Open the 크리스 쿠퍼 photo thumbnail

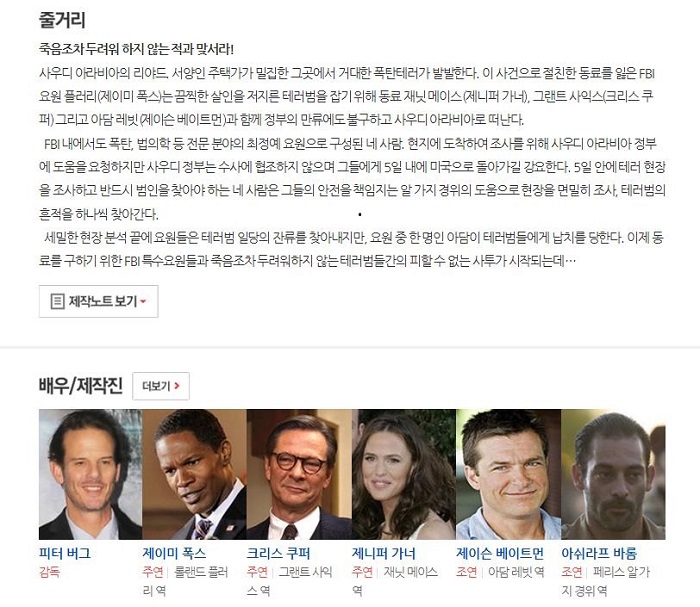299,474
